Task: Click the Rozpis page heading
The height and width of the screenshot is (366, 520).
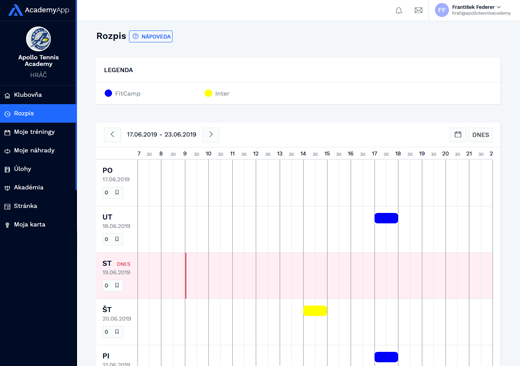Action: coord(111,36)
